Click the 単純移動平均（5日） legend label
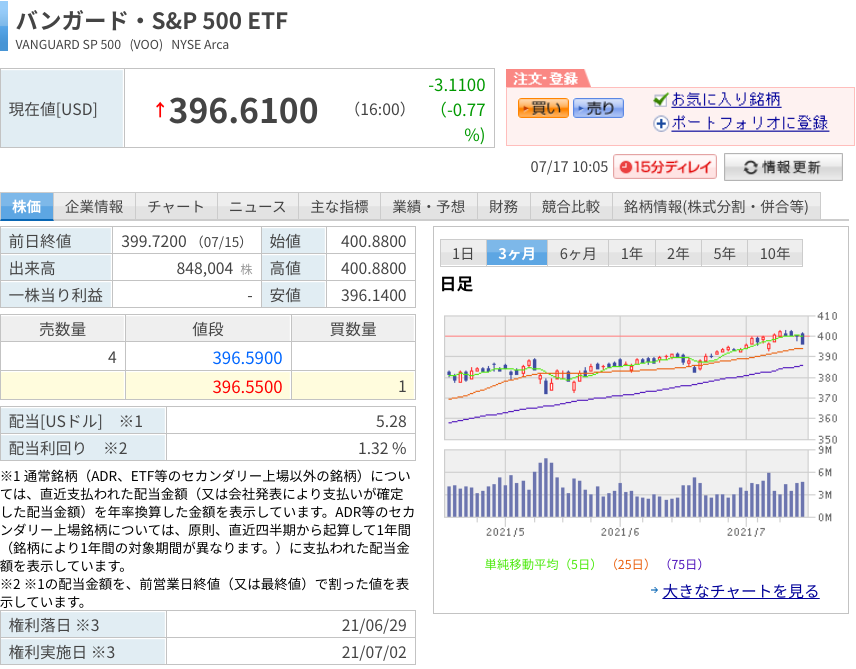The height and width of the screenshot is (669, 856). pyautogui.click(x=540, y=564)
